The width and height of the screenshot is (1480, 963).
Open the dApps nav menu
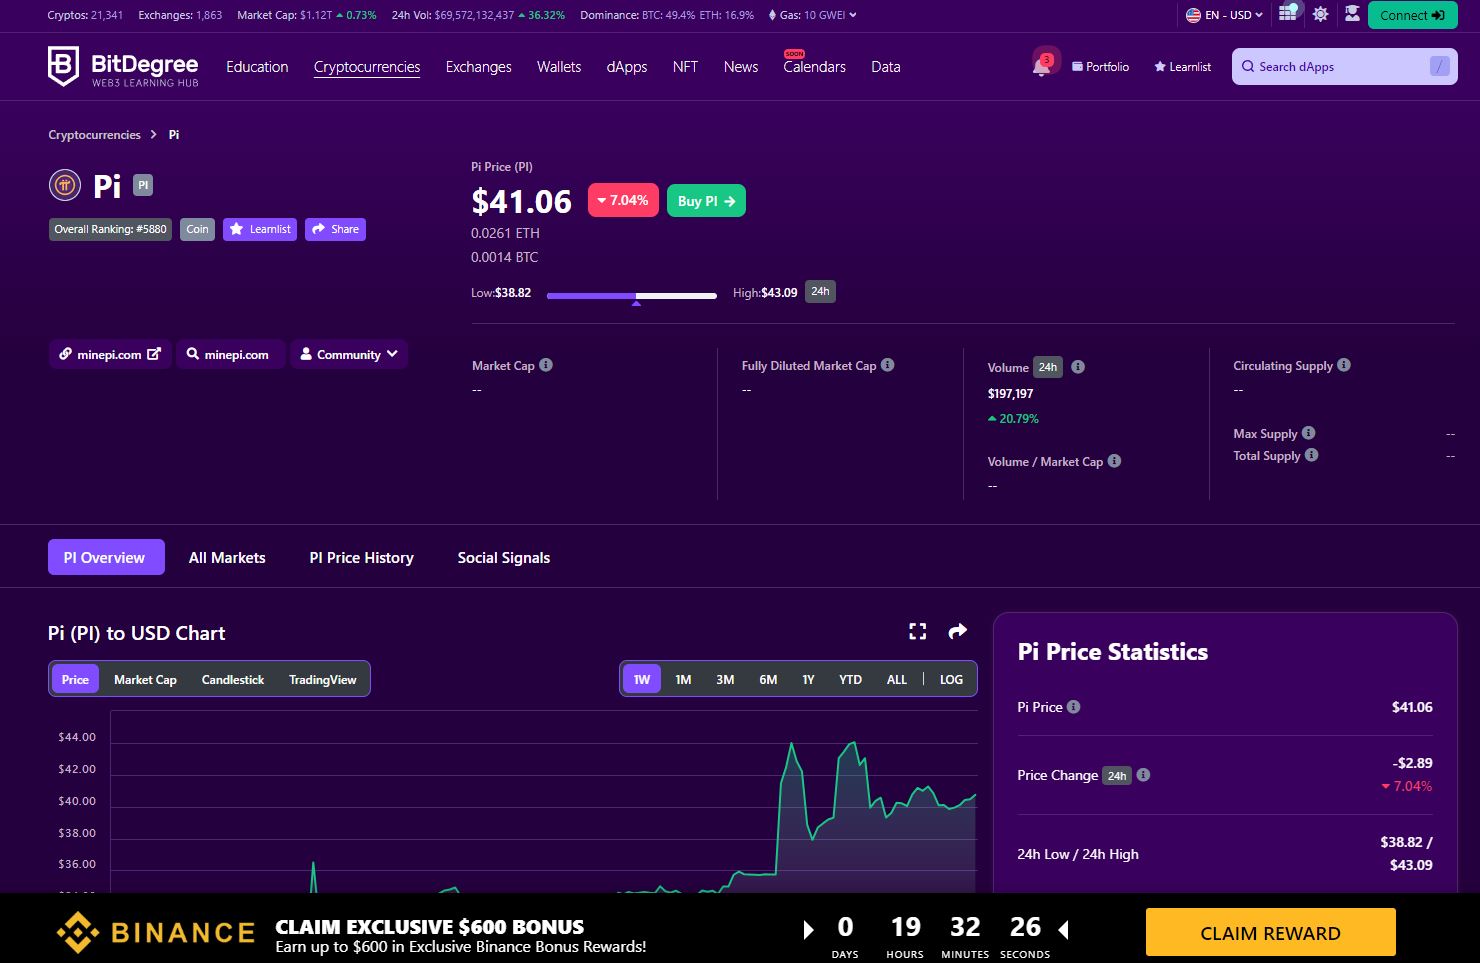[627, 67]
